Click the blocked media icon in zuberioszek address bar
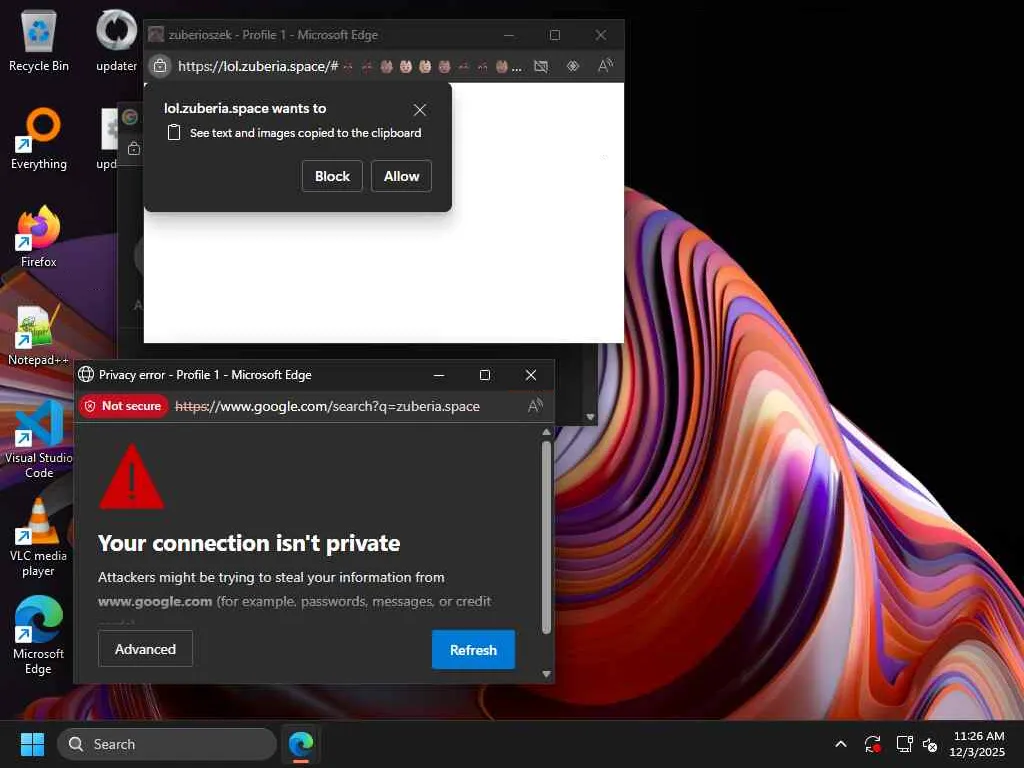 click(x=541, y=66)
